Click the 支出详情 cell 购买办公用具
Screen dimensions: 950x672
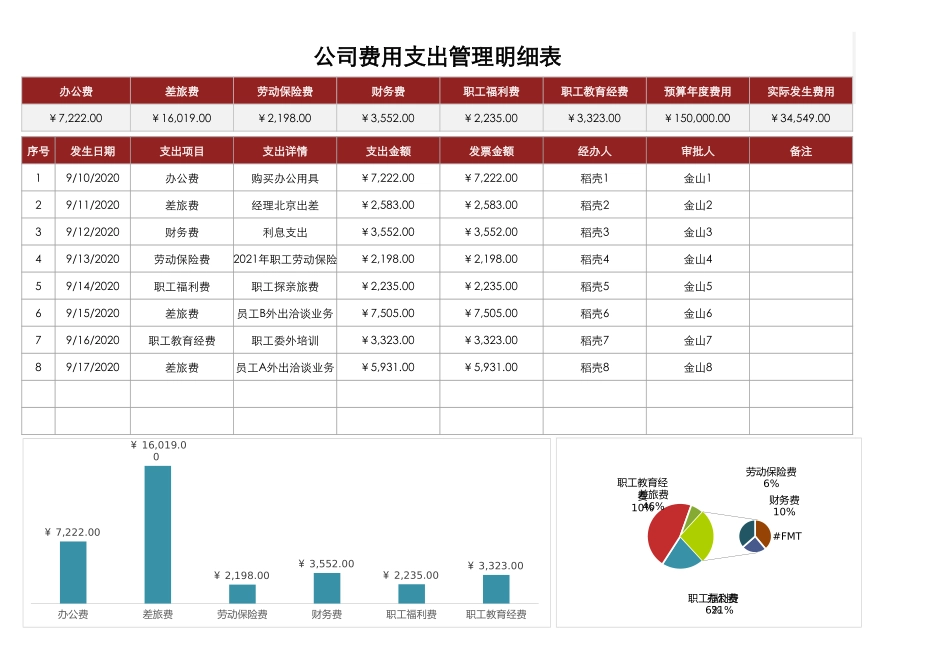(x=286, y=178)
